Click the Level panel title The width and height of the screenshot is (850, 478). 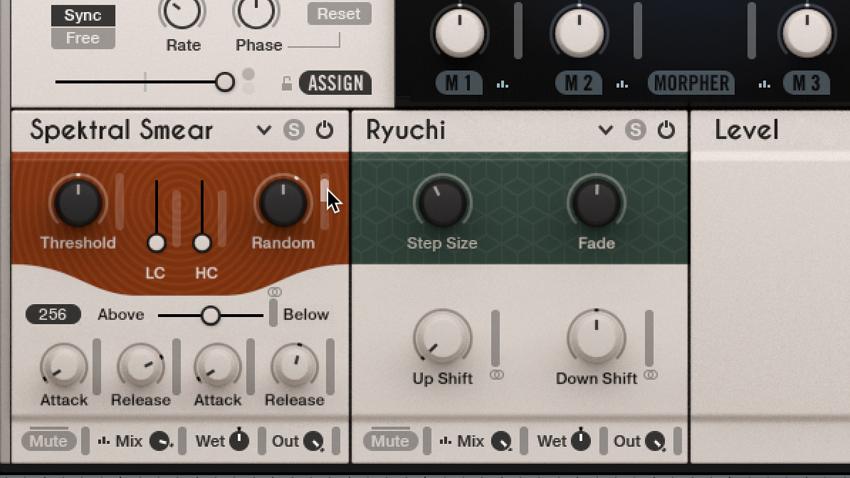click(x=746, y=130)
